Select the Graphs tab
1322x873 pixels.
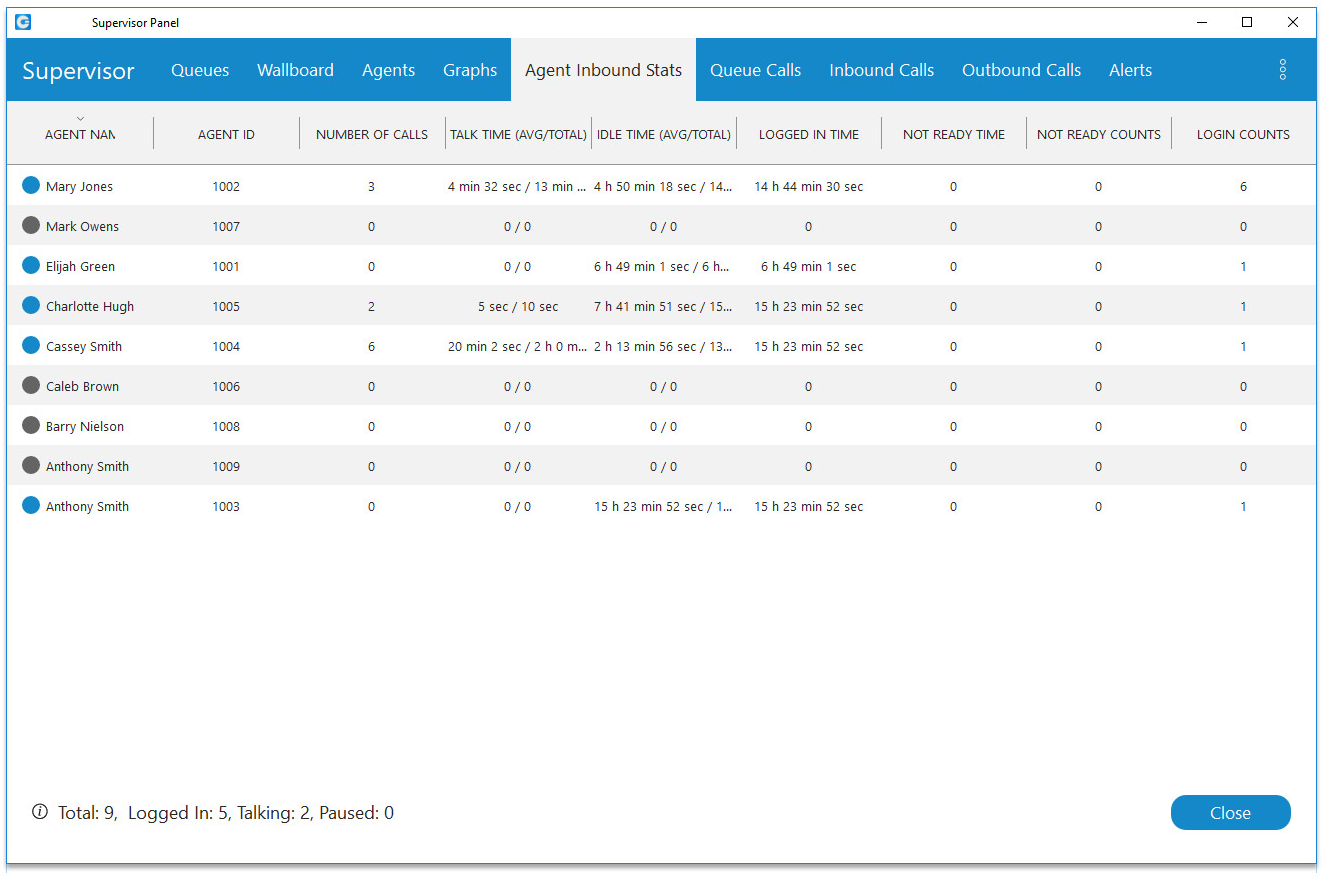(x=470, y=70)
